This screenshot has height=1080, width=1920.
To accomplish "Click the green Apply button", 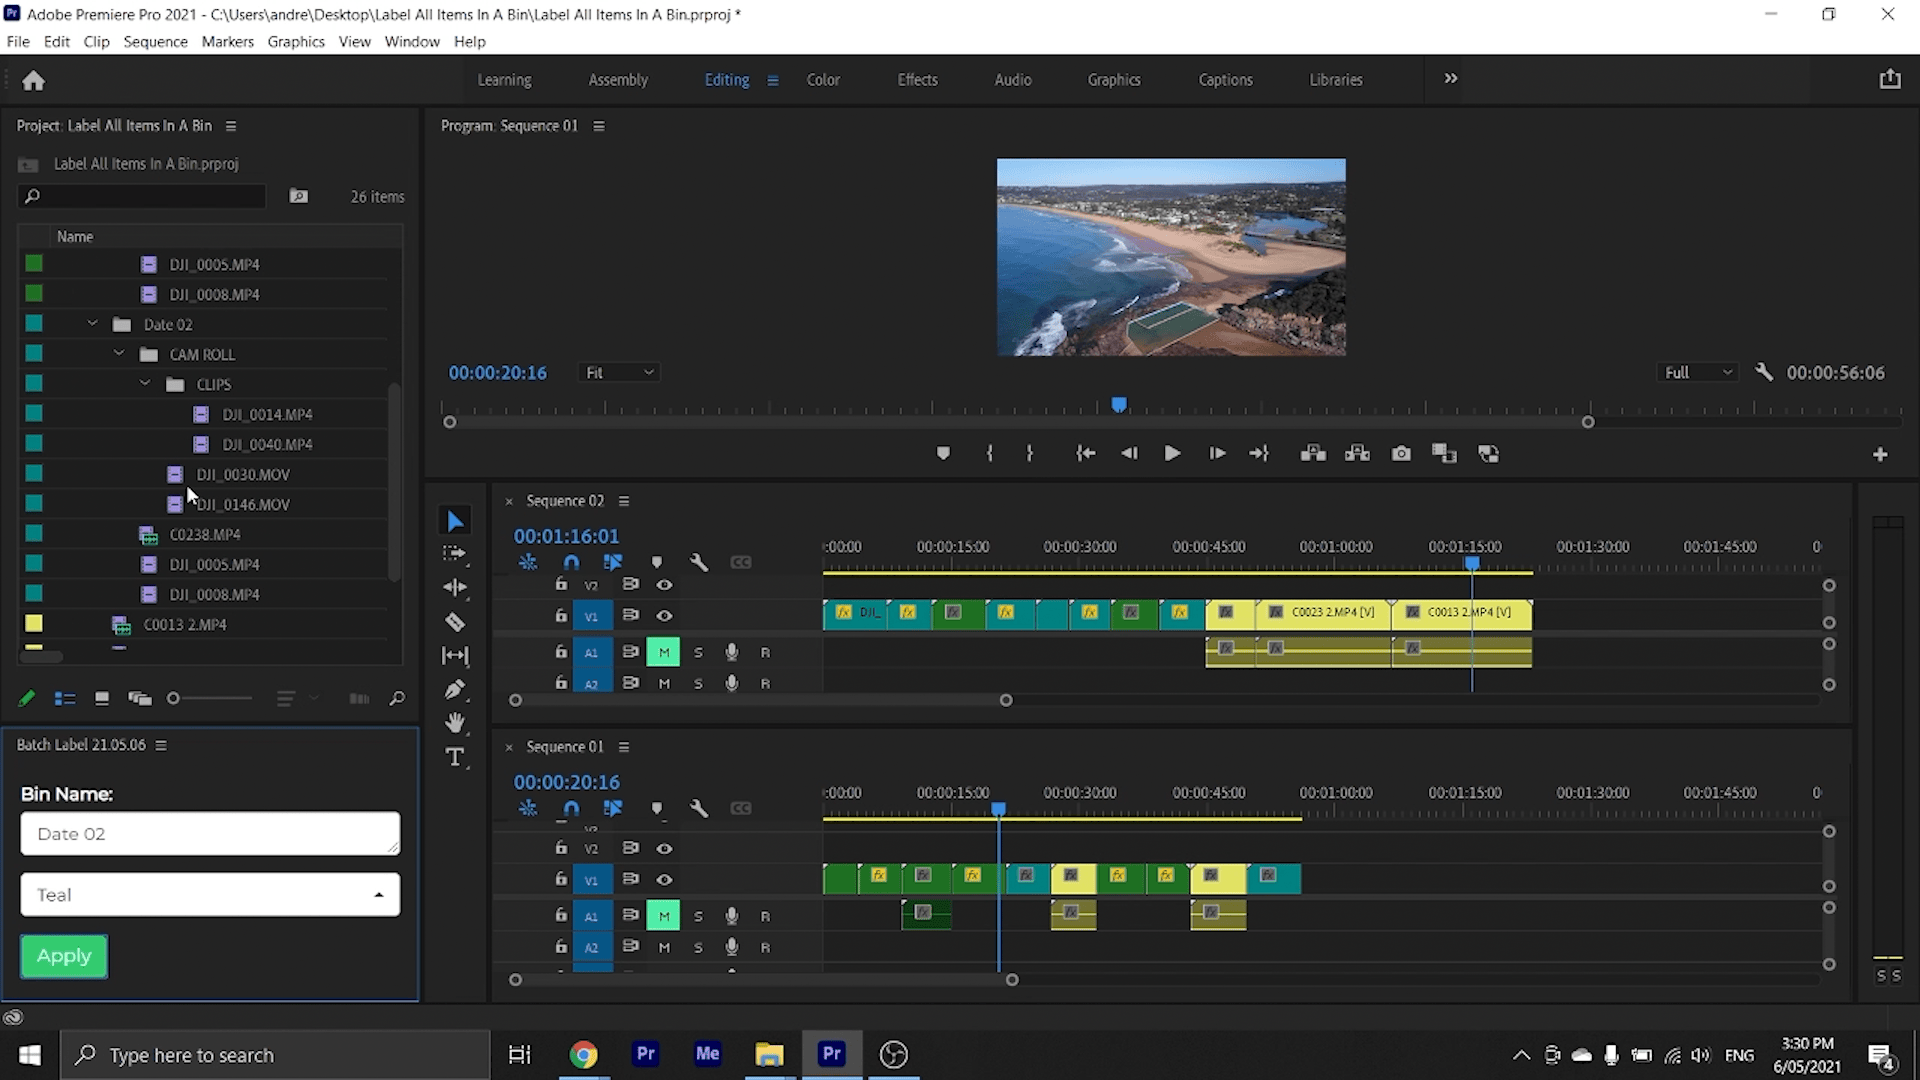I will 64,956.
